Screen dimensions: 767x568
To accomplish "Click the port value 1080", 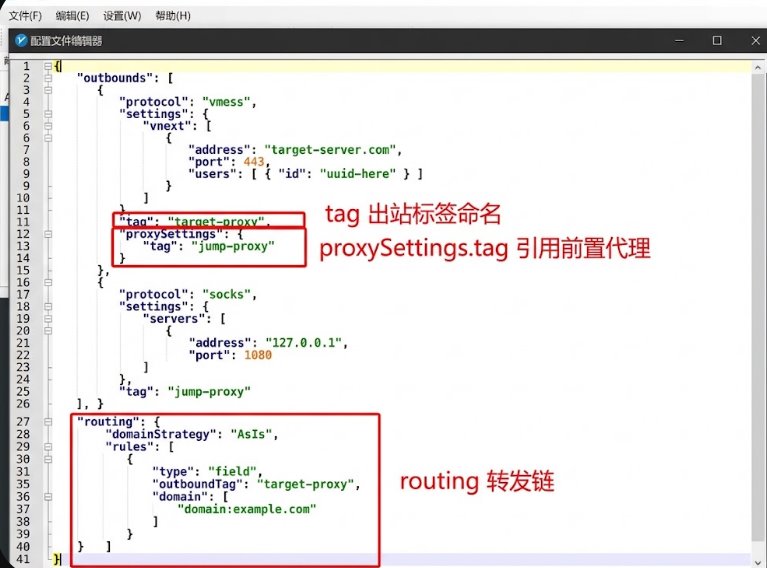I will [x=258, y=355].
